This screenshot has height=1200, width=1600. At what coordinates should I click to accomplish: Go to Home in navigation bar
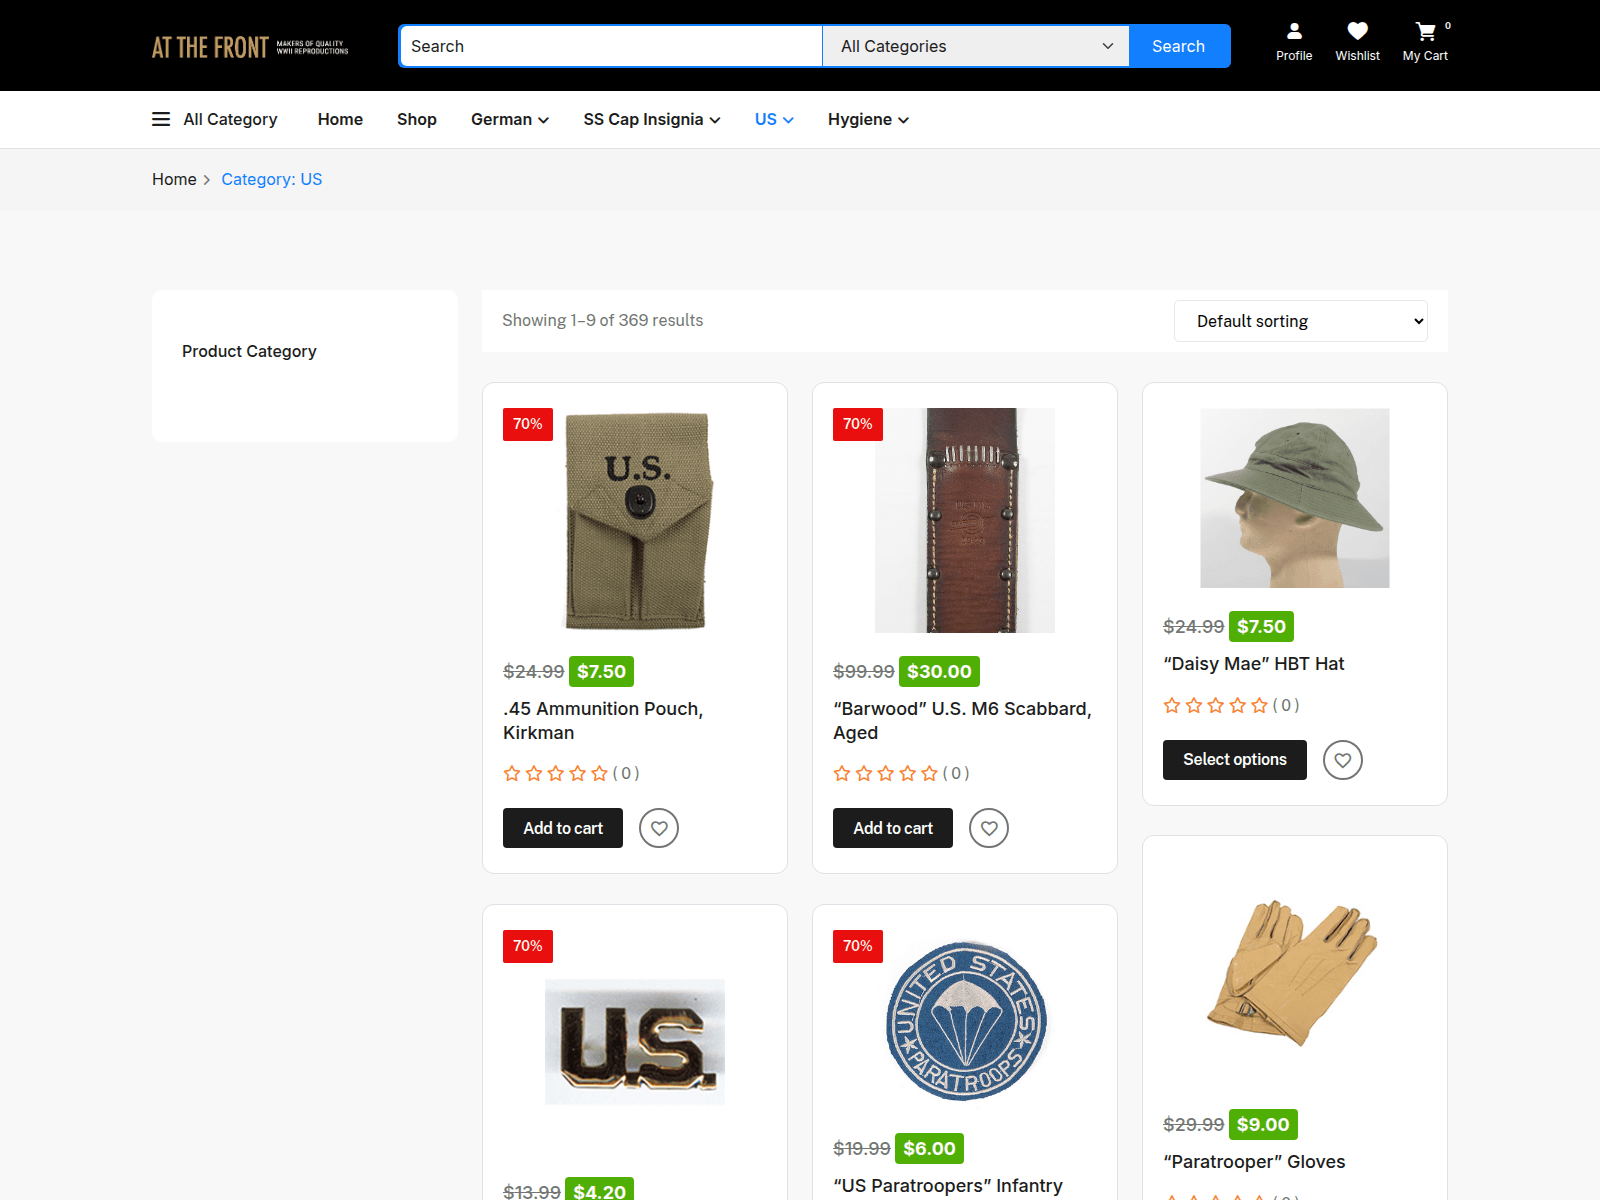point(340,119)
